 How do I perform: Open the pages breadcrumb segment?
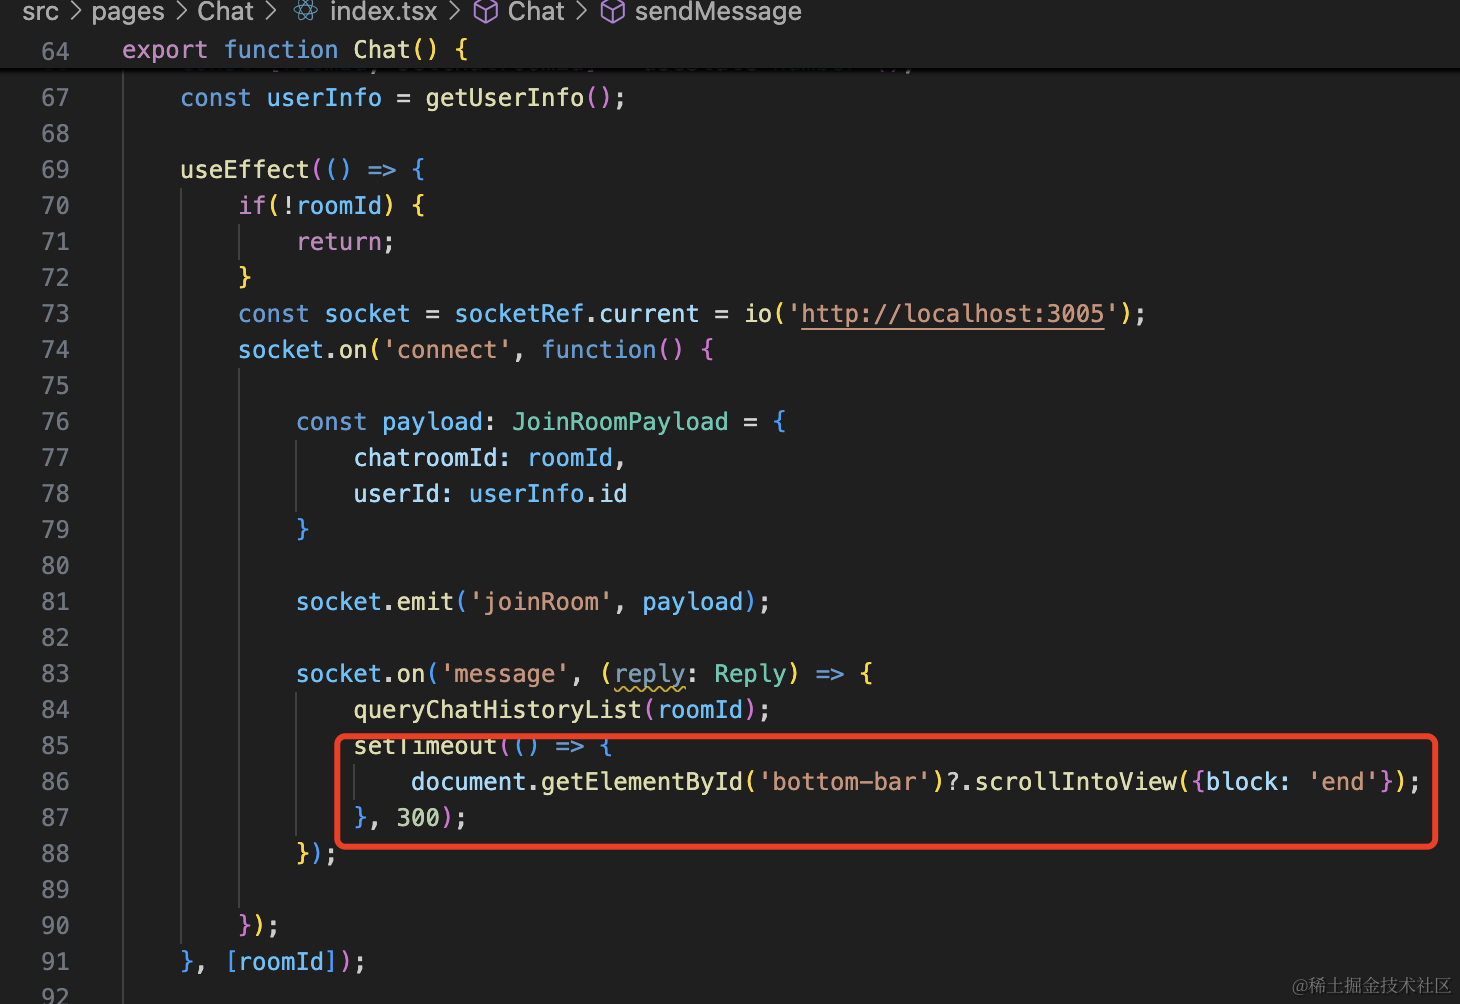[x=128, y=11]
